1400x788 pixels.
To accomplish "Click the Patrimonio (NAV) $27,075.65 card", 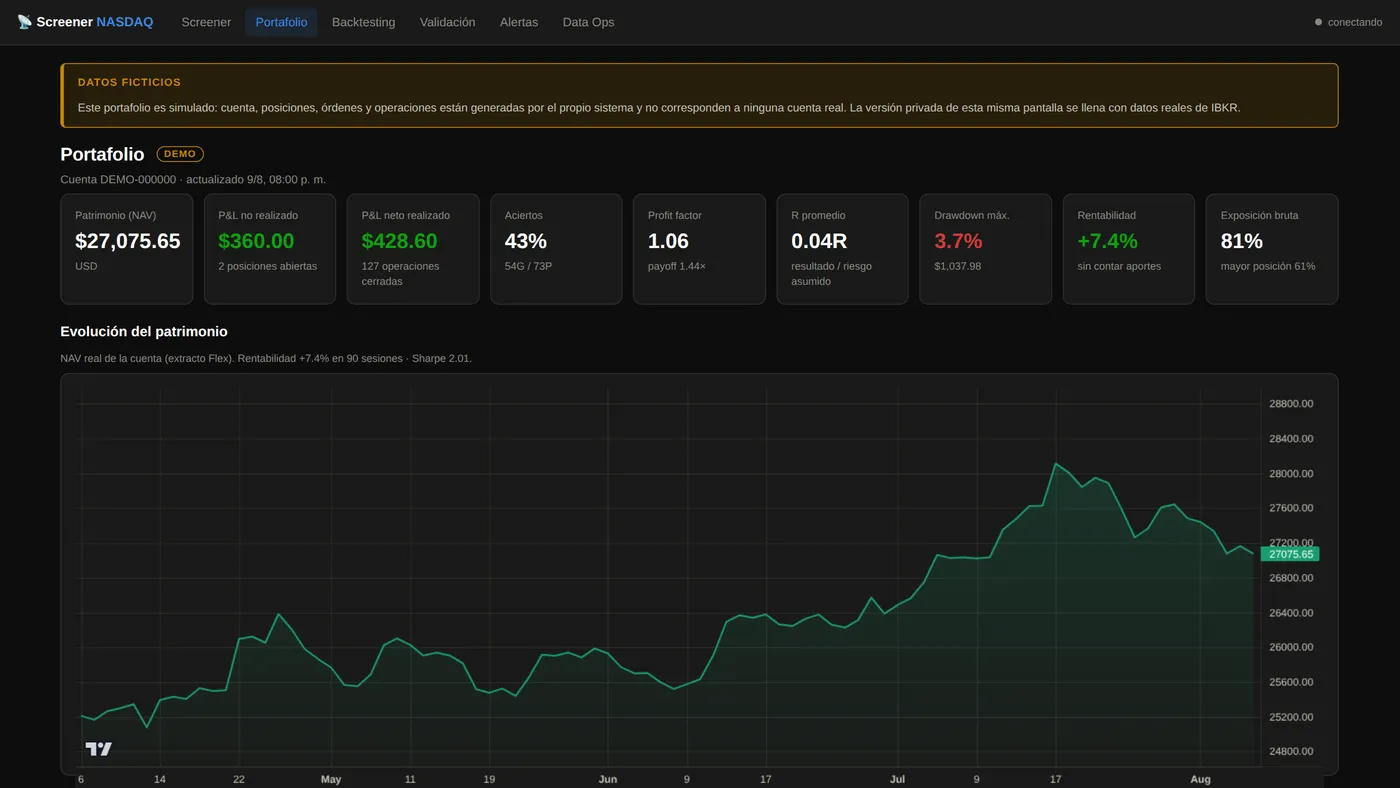I will pyautogui.click(x=127, y=249).
